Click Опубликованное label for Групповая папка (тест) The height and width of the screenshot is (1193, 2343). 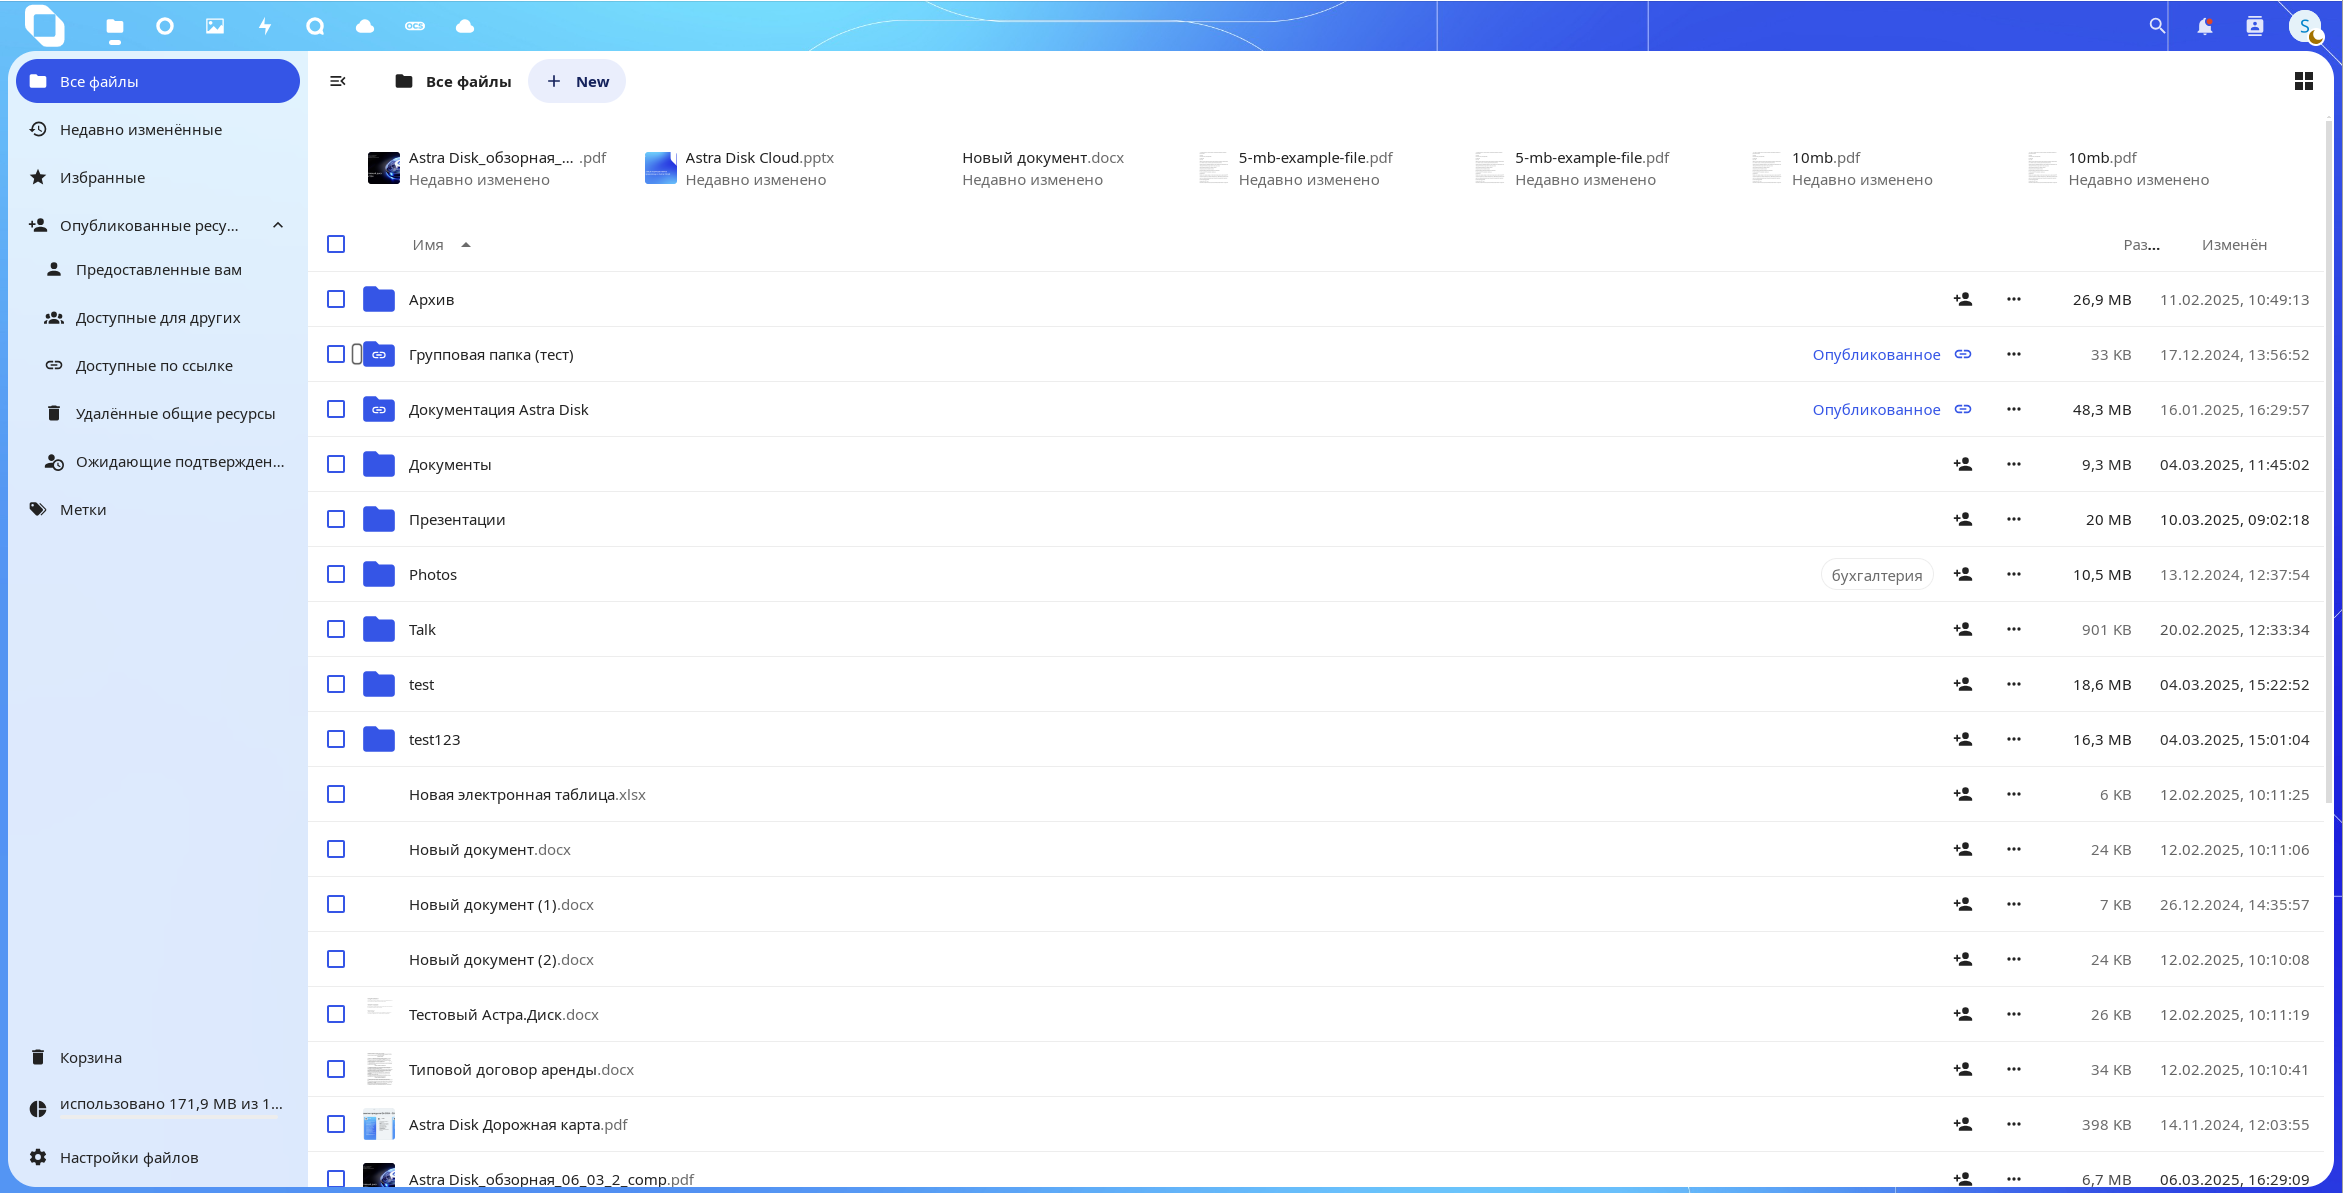click(1876, 354)
